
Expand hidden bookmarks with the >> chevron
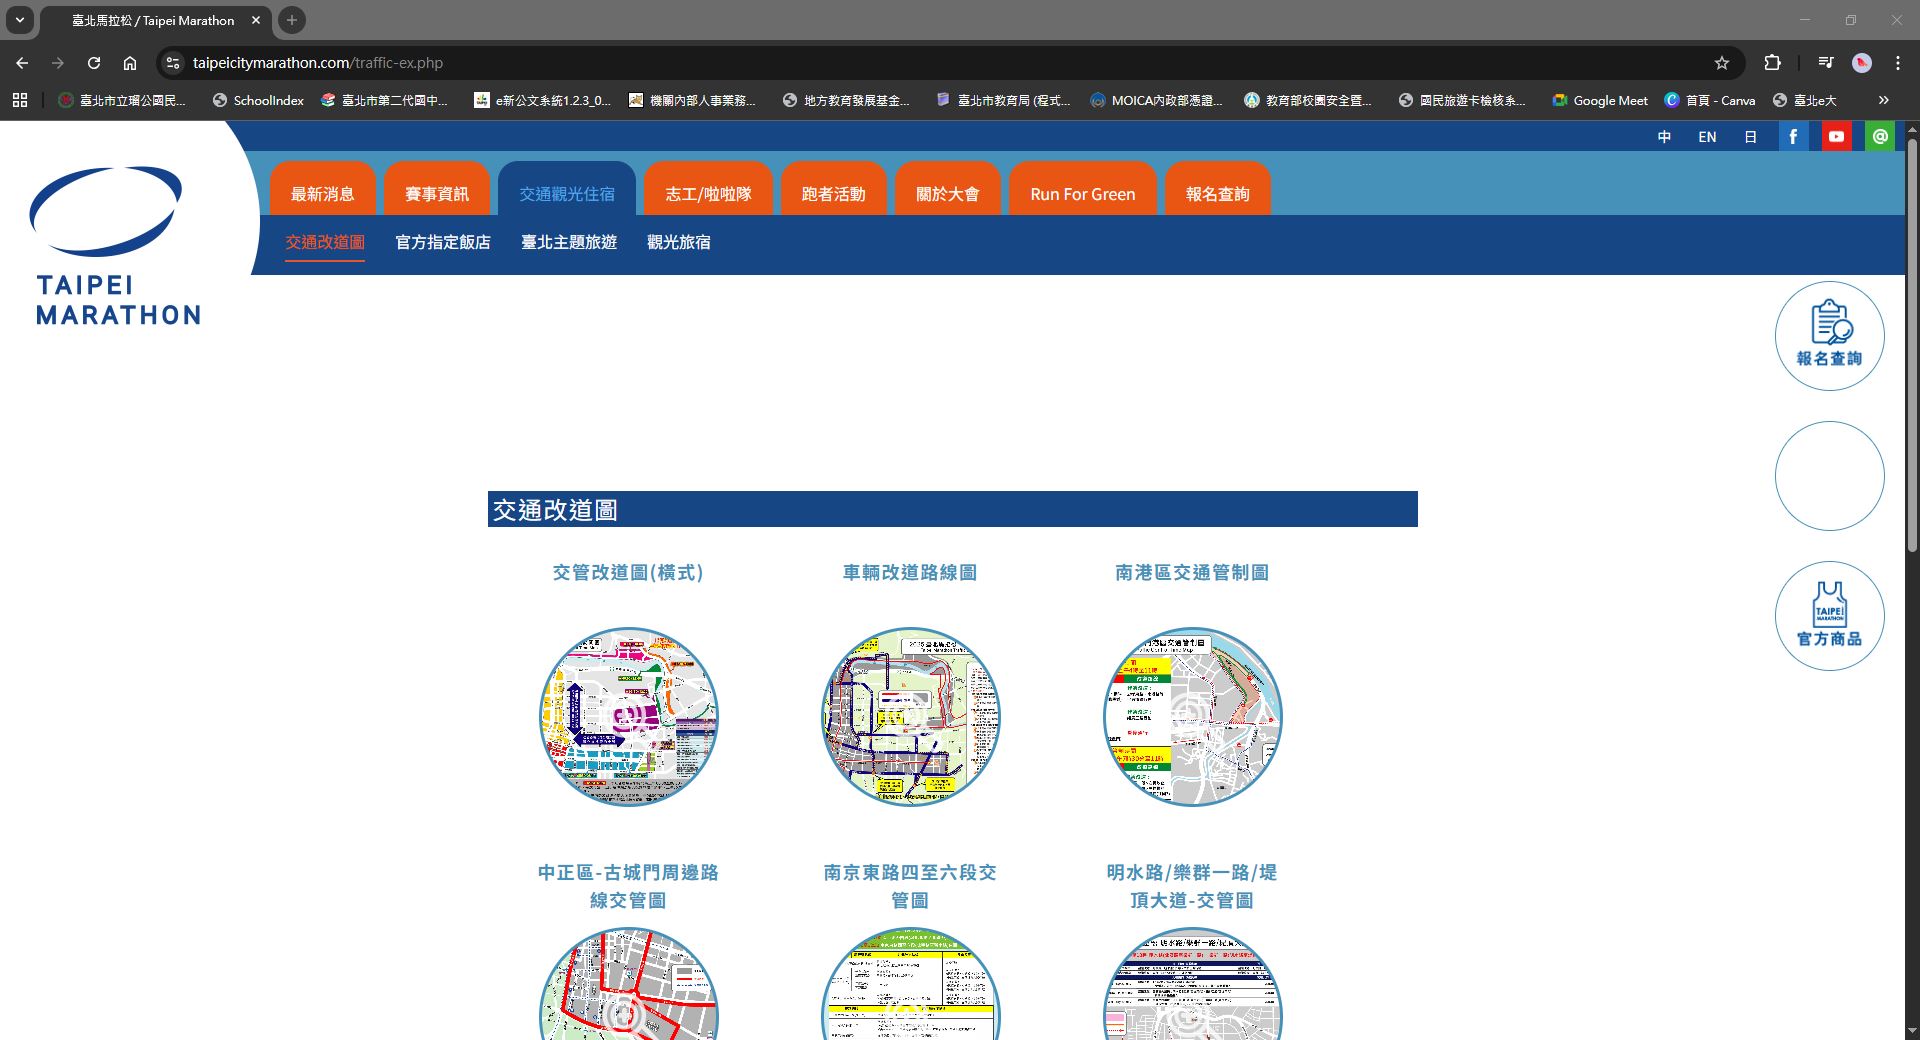(x=1884, y=100)
